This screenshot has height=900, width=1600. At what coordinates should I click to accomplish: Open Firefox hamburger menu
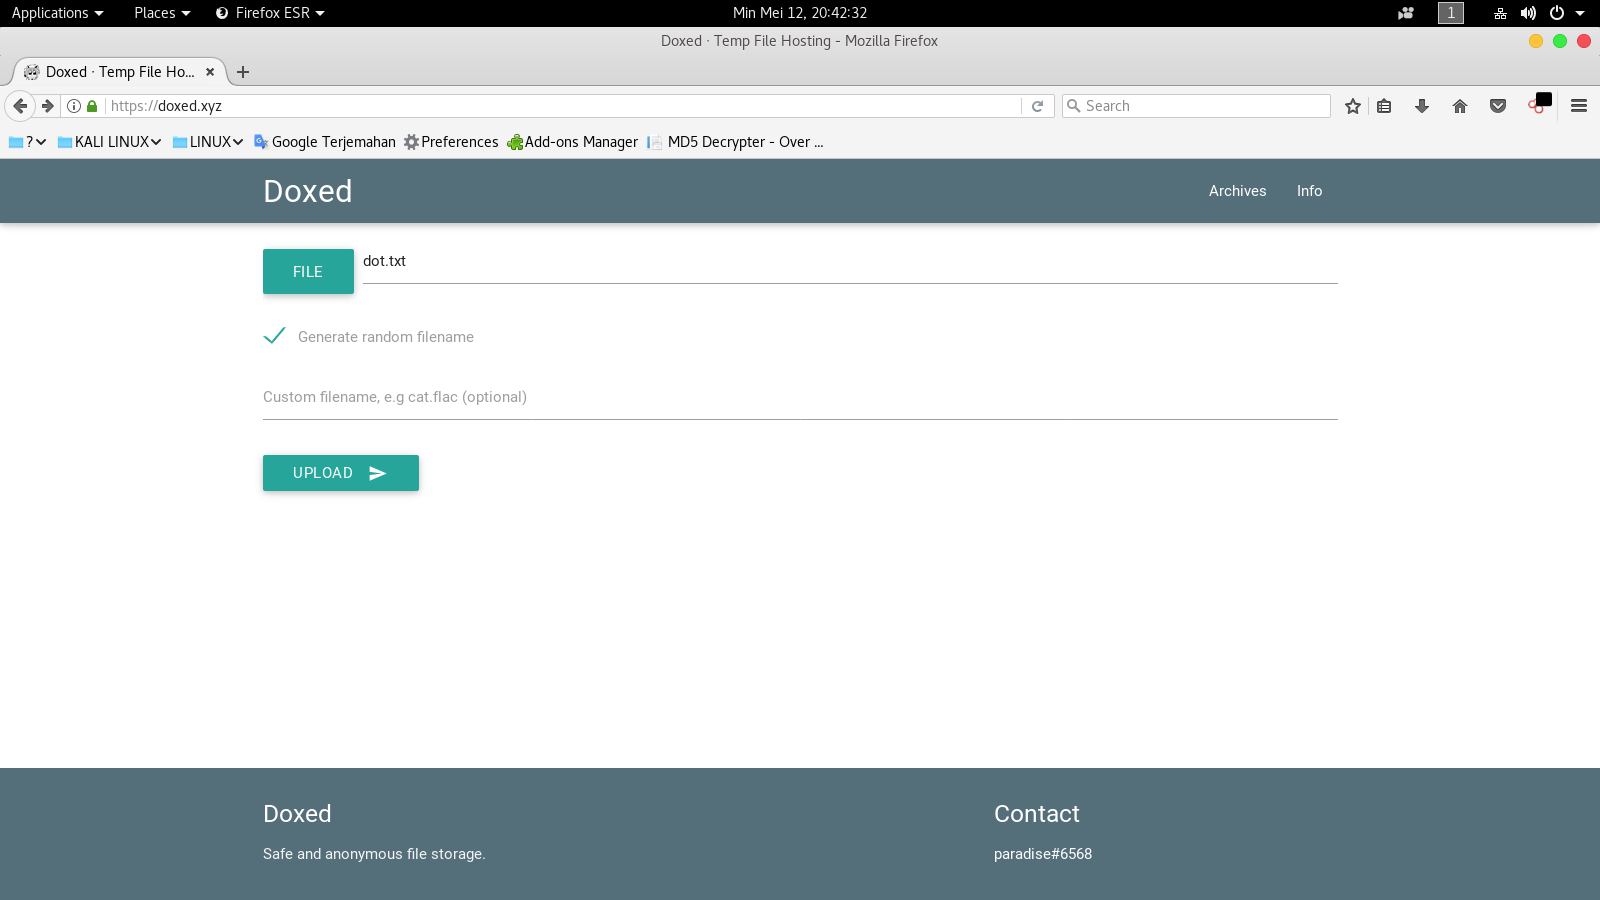(x=1579, y=106)
